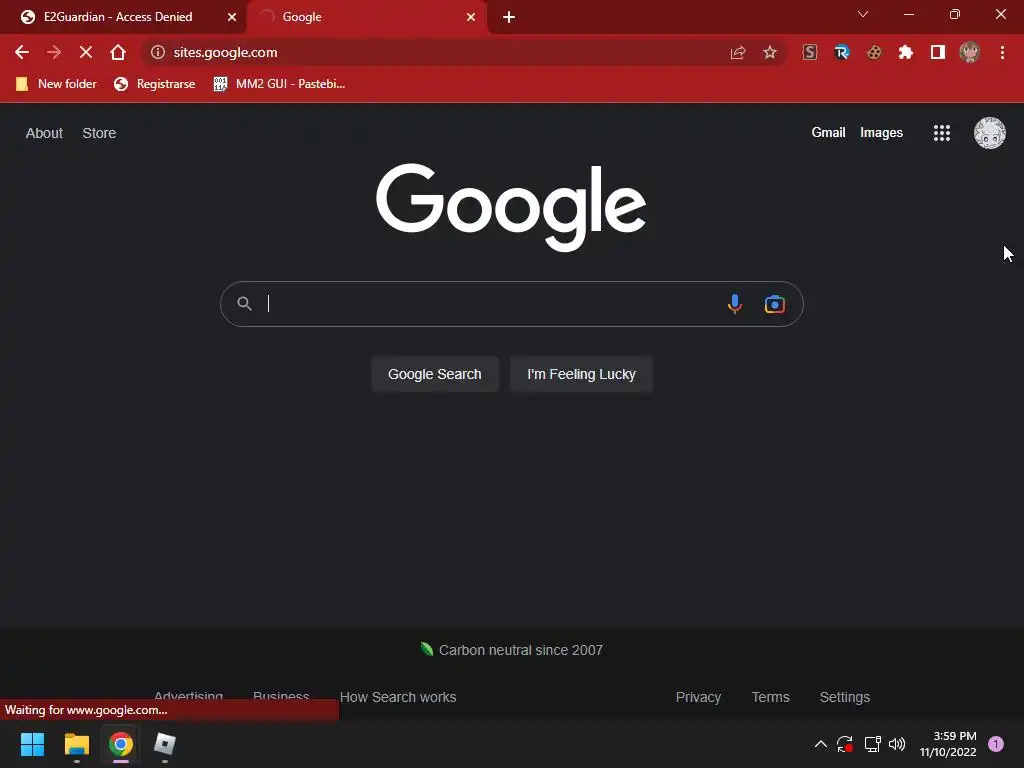Open the tab search dropdown
1024x768 pixels.
[863, 14]
